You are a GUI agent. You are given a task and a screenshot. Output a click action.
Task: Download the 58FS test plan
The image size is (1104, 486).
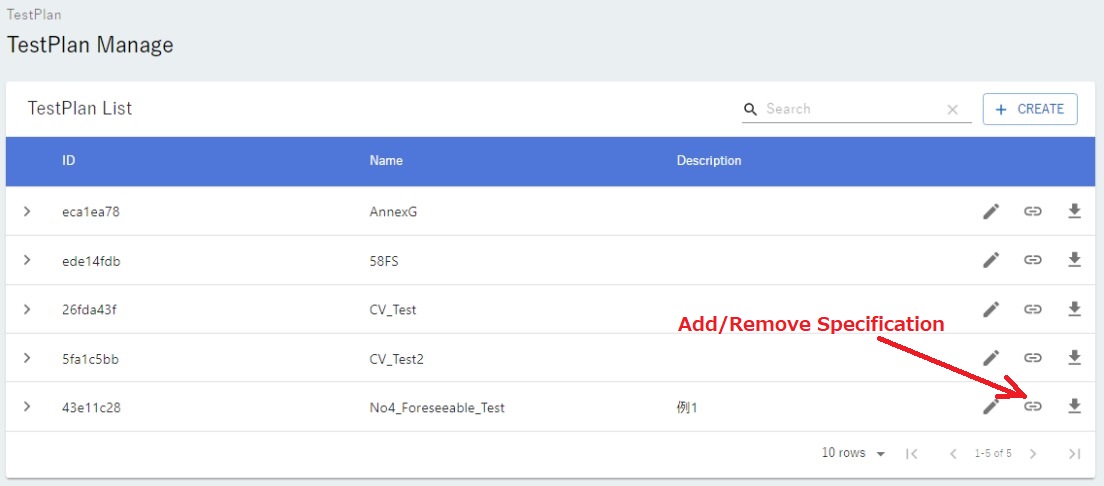1075,260
